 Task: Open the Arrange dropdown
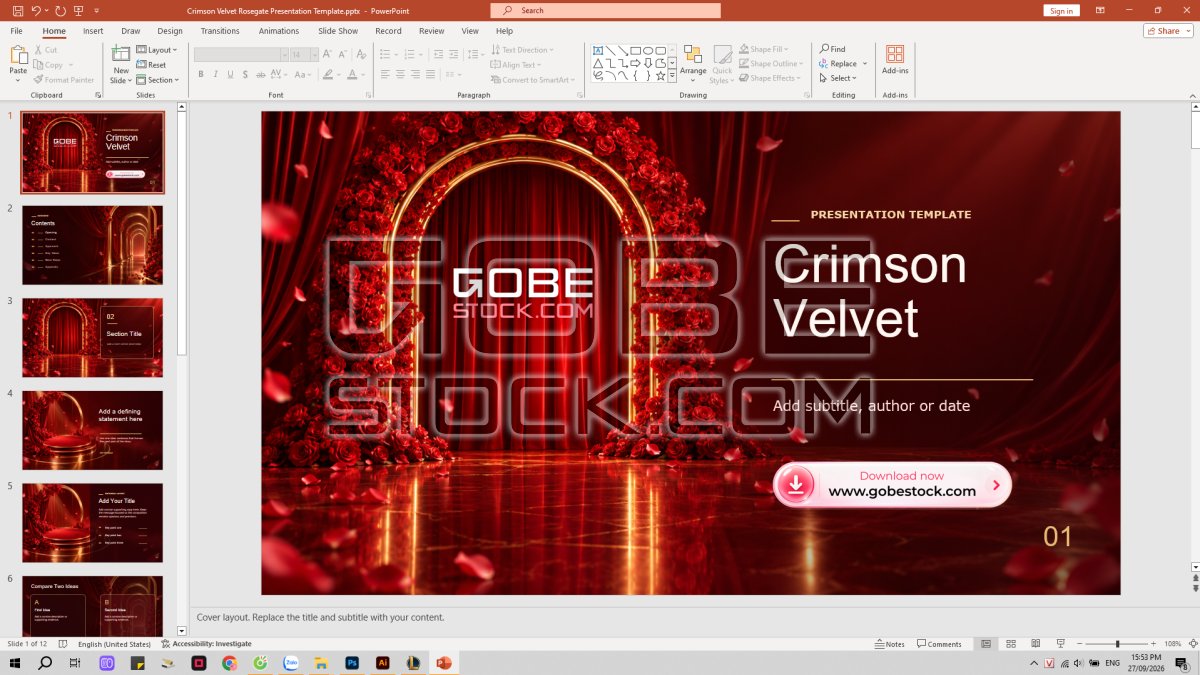(x=693, y=62)
